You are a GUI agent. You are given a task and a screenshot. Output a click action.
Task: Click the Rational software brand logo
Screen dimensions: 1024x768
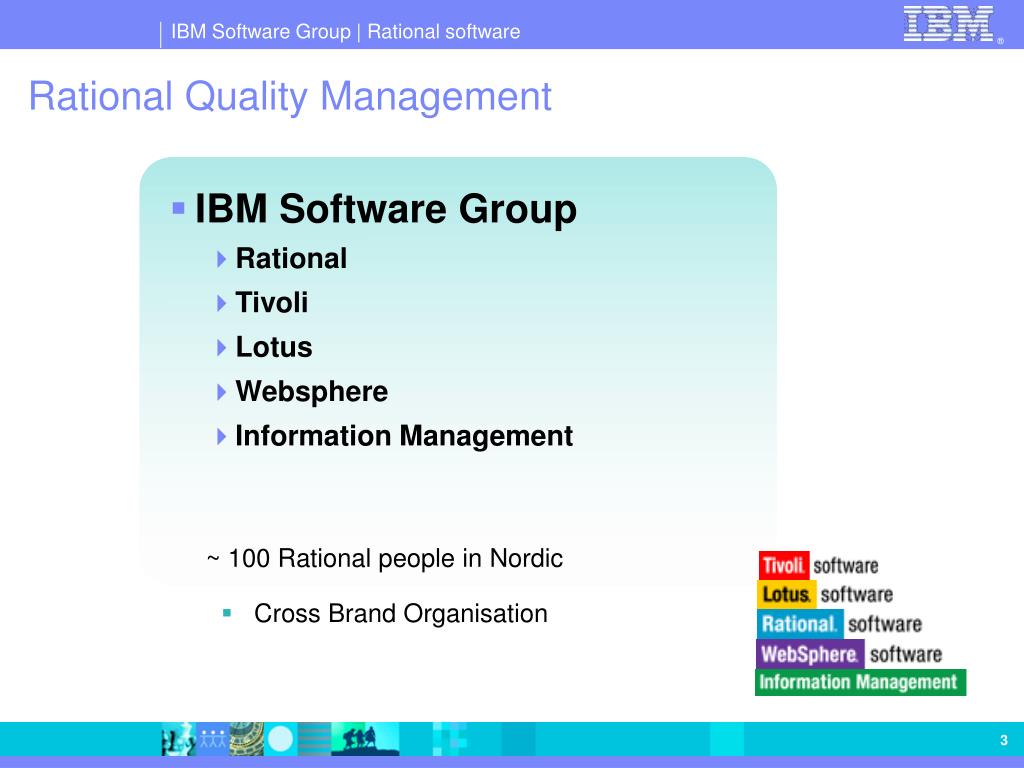840,624
